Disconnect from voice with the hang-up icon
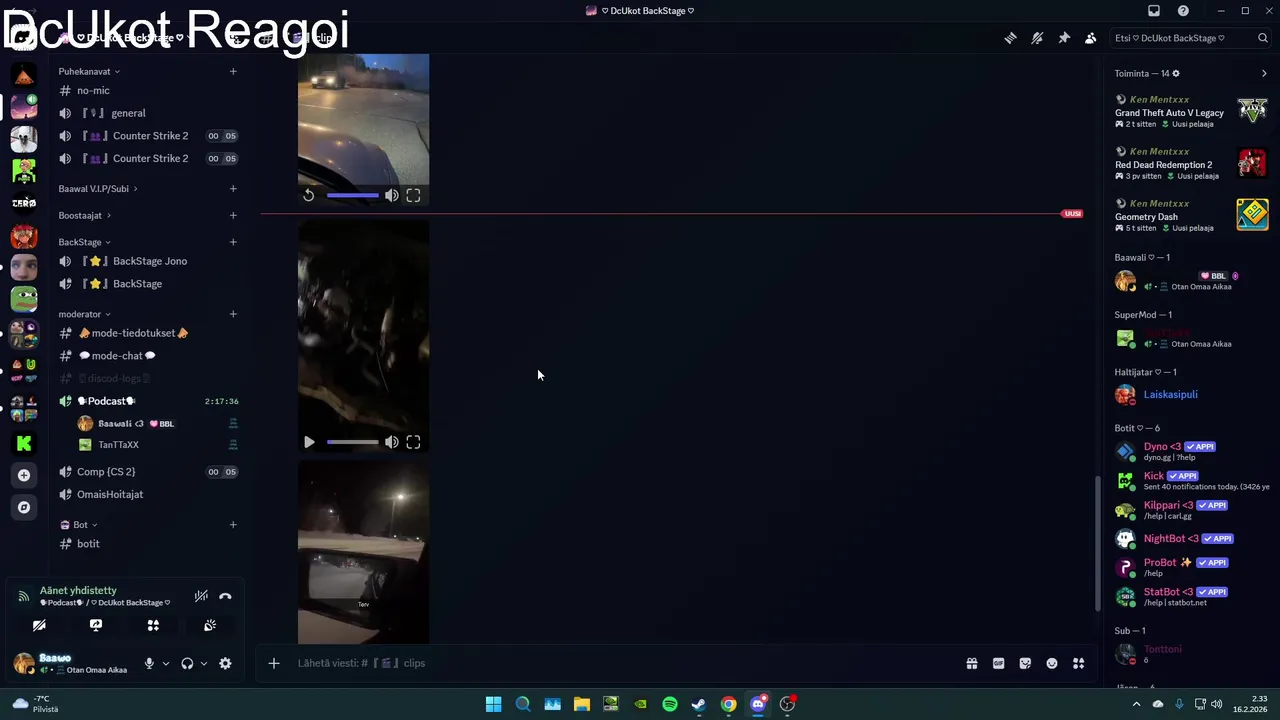 tap(225, 596)
